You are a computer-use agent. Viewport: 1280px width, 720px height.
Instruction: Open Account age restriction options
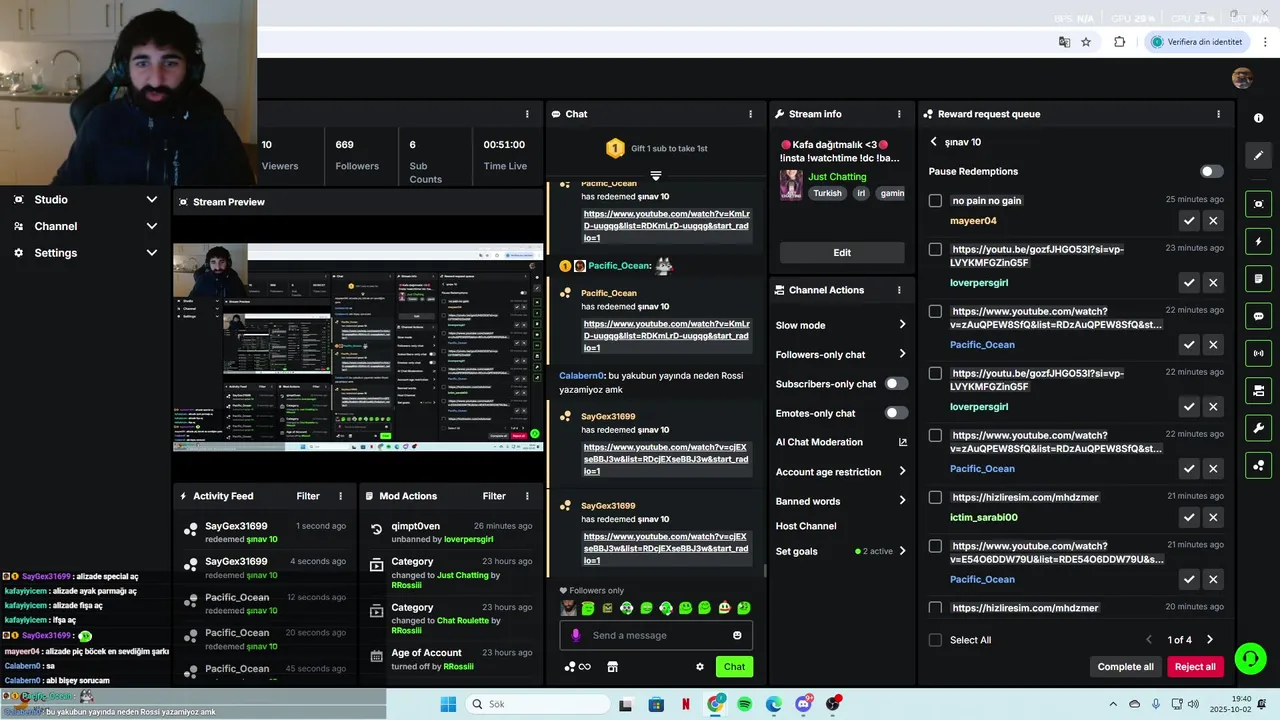point(902,471)
